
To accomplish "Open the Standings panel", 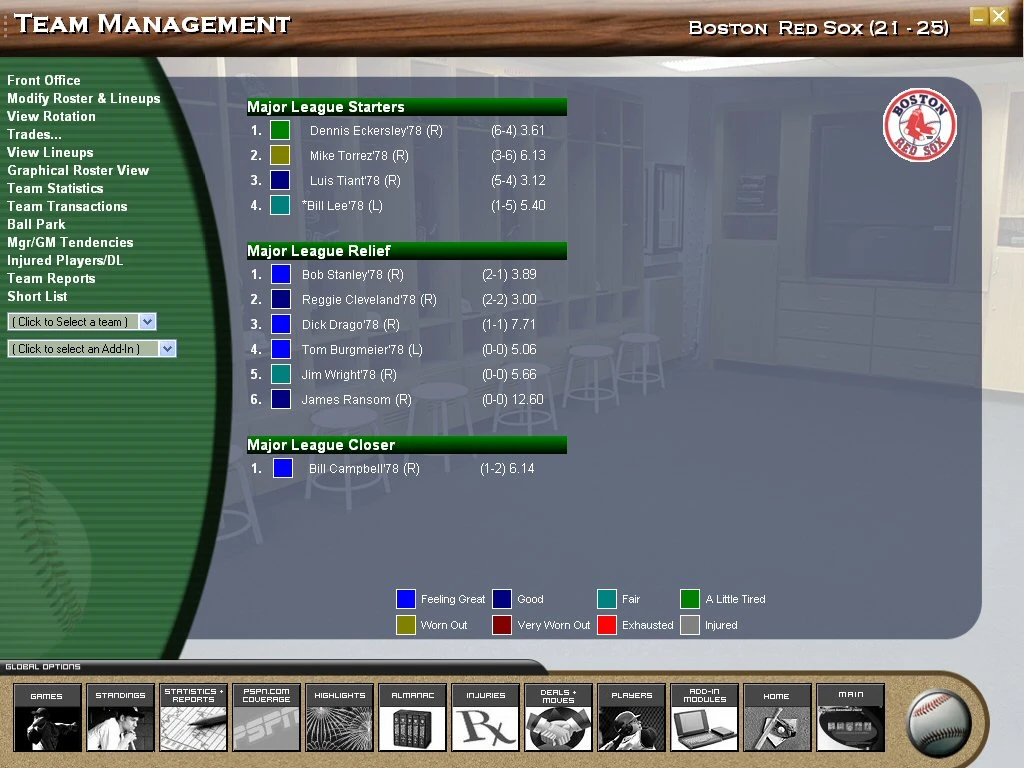I will [120, 717].
